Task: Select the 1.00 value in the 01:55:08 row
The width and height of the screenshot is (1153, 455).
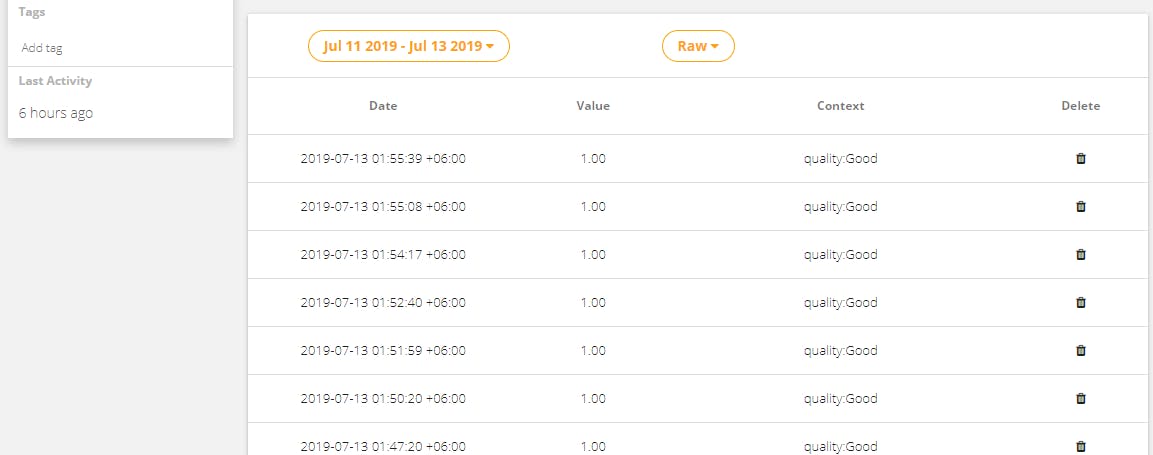Action: 593,207
